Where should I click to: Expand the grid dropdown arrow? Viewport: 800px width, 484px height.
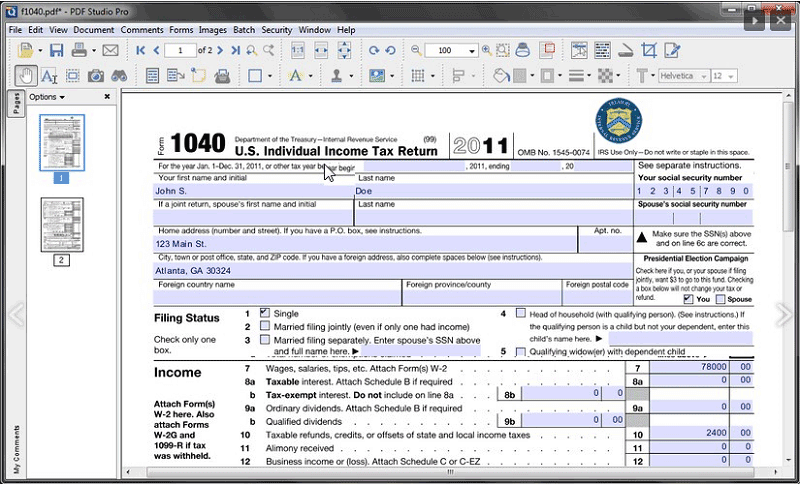click(x=433, y=77)
